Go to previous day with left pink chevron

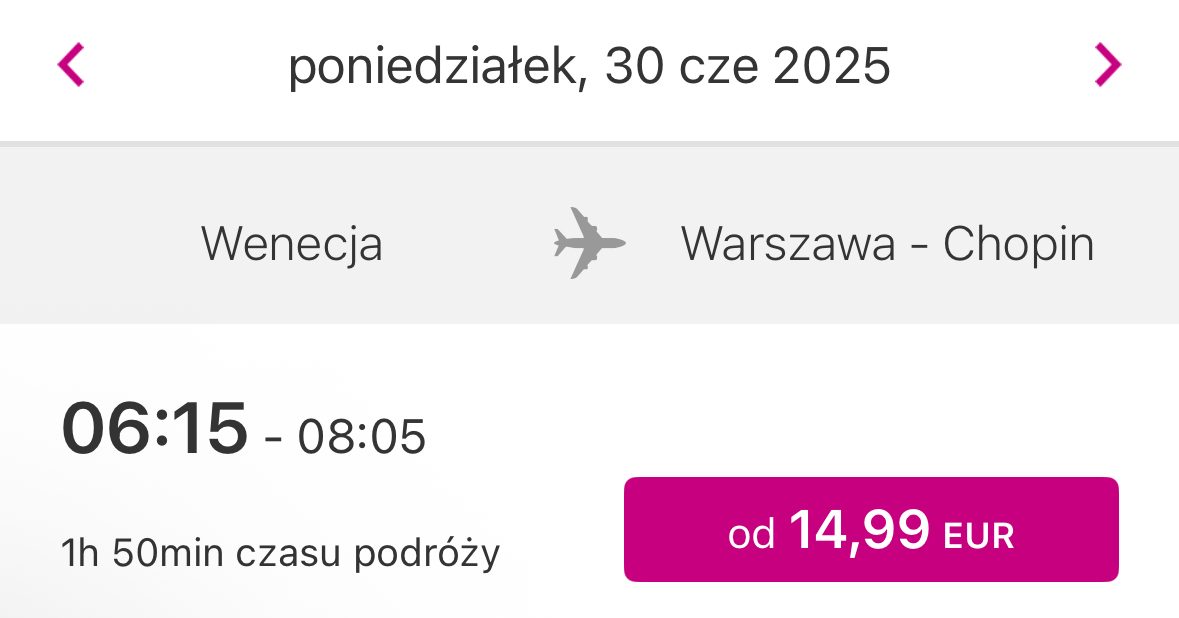71,65
